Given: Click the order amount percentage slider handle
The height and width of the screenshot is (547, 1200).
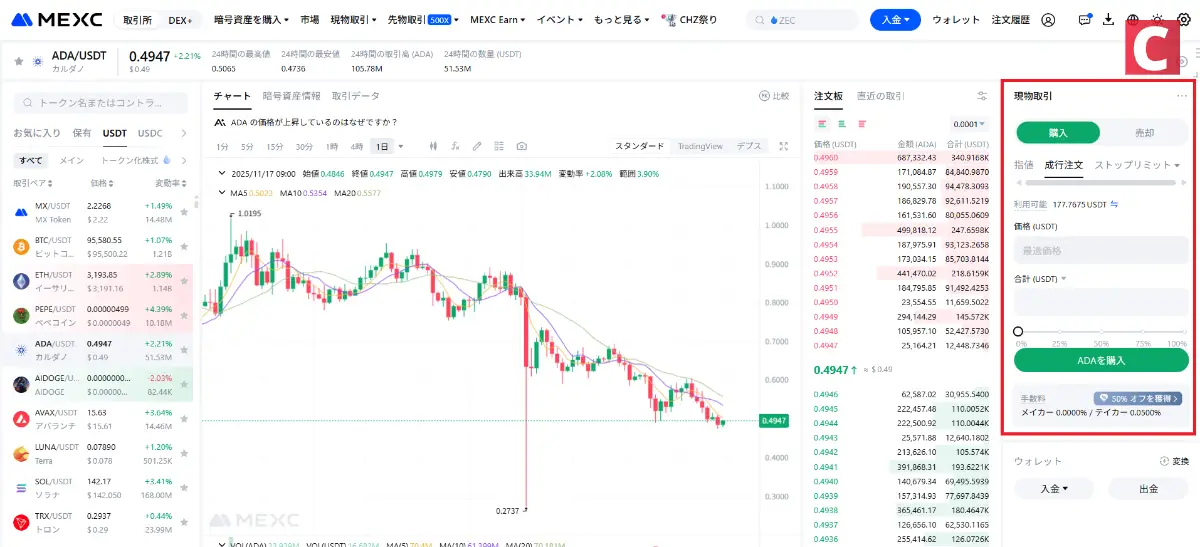Looking at the screenshot, I should click(x=1018, y=331).
